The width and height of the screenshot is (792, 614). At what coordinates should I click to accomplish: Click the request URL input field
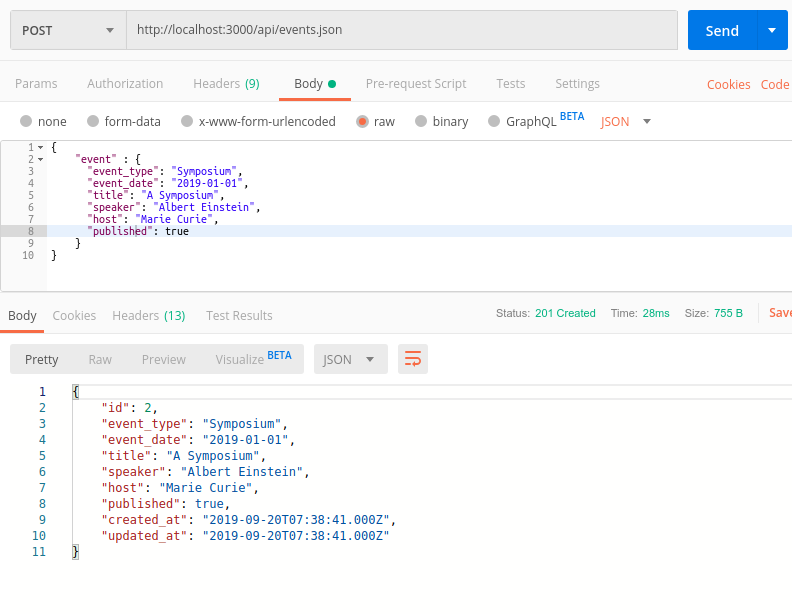pos(400,30)
